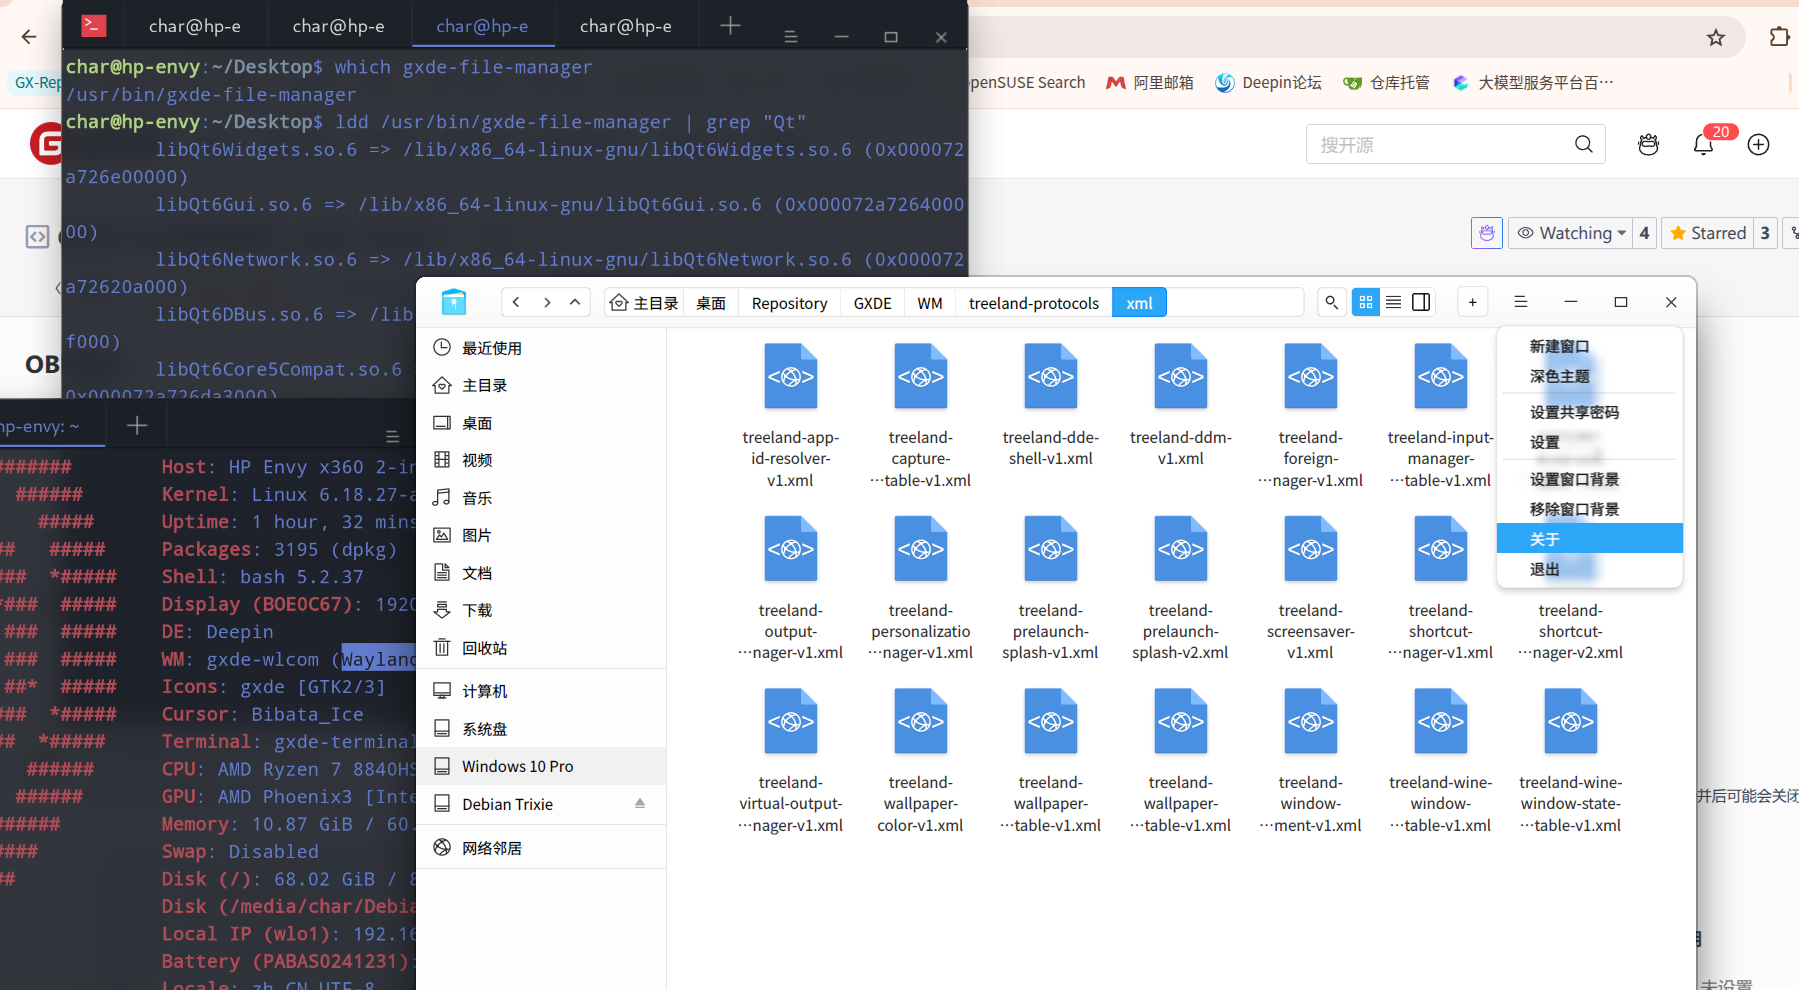Click 主目录 breadcrumb home segment
Viewport: 1799px width, 990px height.
(645, 303)
